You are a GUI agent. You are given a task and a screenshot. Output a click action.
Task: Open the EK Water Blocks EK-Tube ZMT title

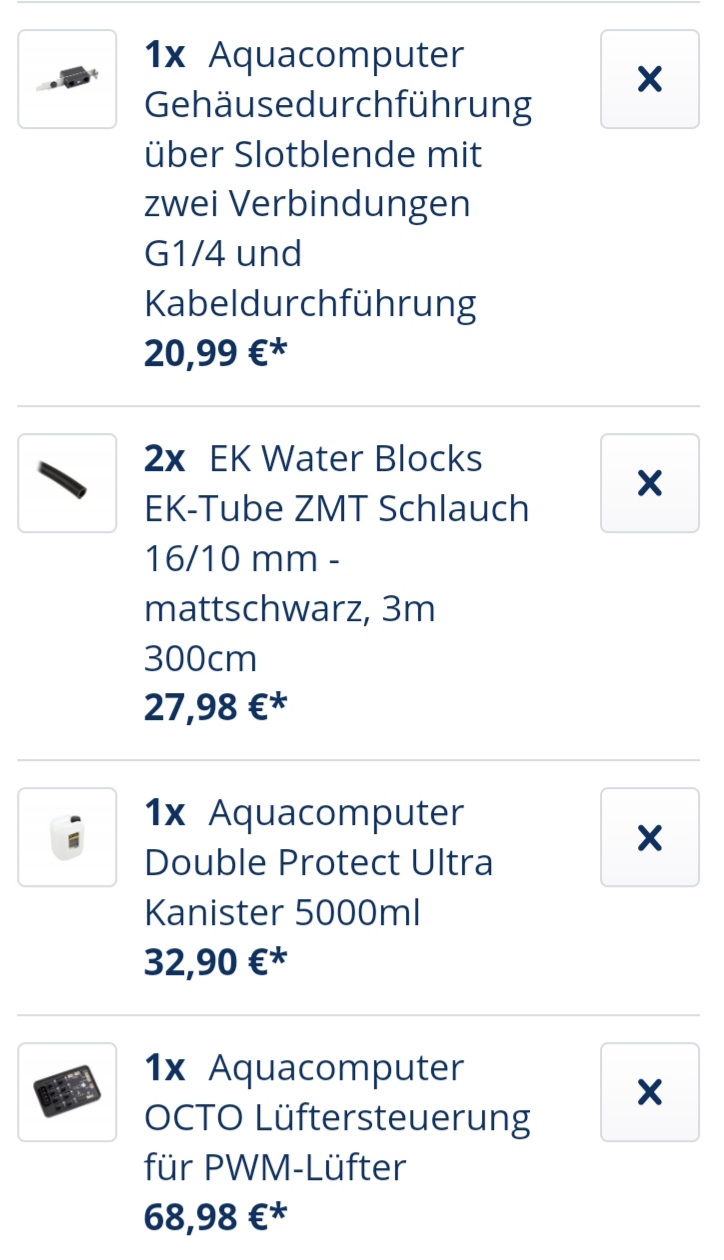tap(337, 558)
